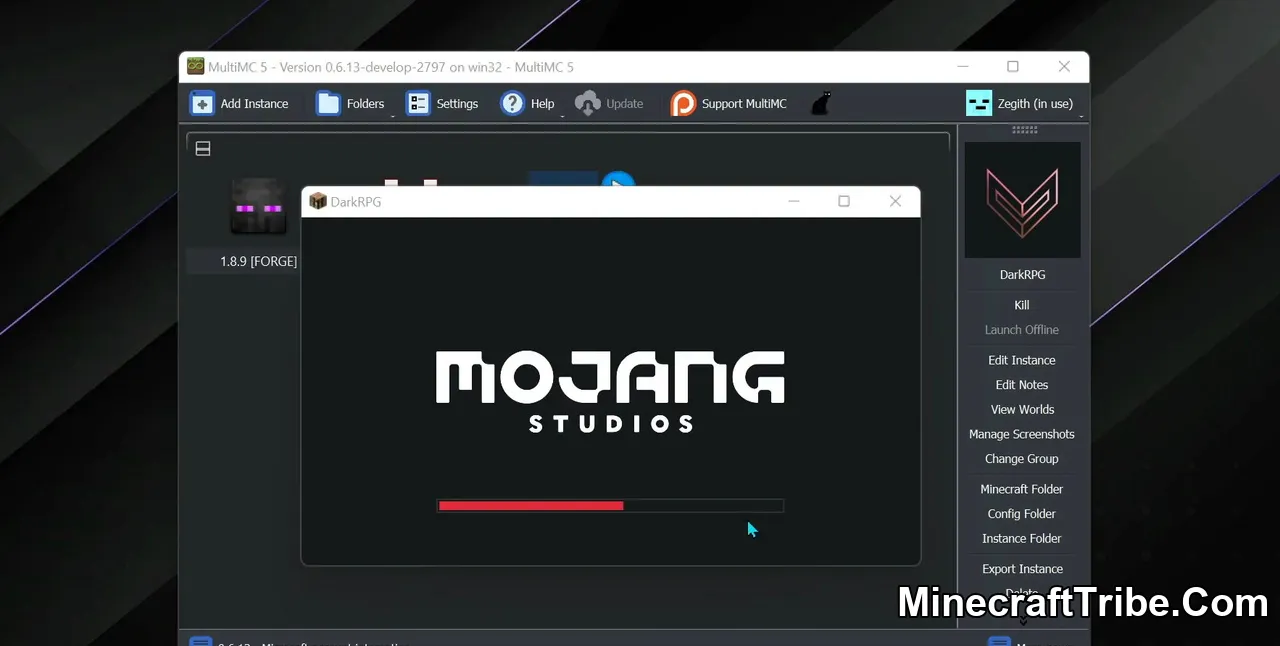Click the Add Instance toolbar icon

click(202, 103)
